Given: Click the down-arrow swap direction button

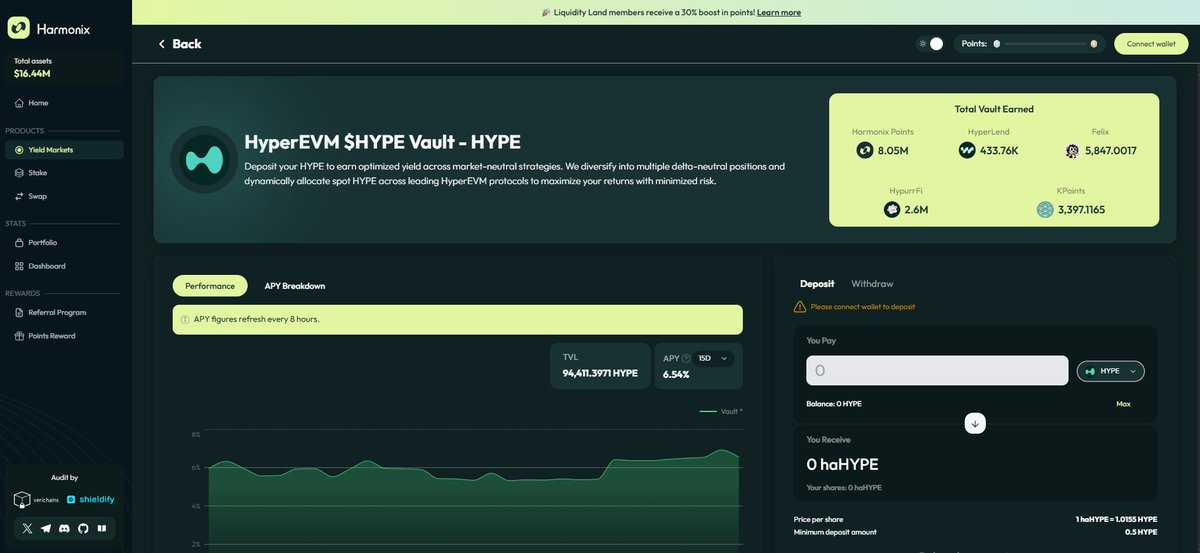Looking at the screenshot, I should 975,423.
